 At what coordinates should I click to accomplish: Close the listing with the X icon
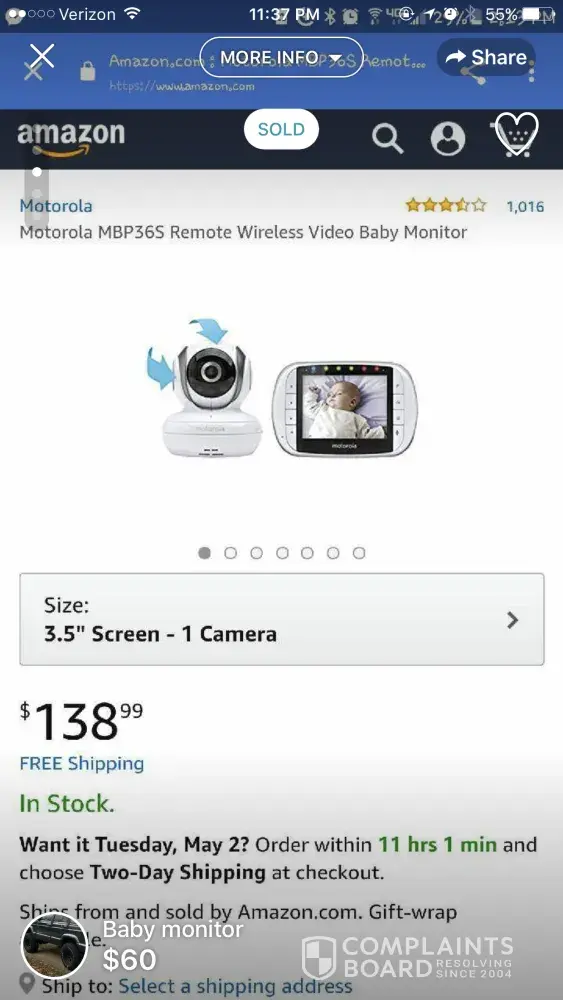click(x=41, y=57)
